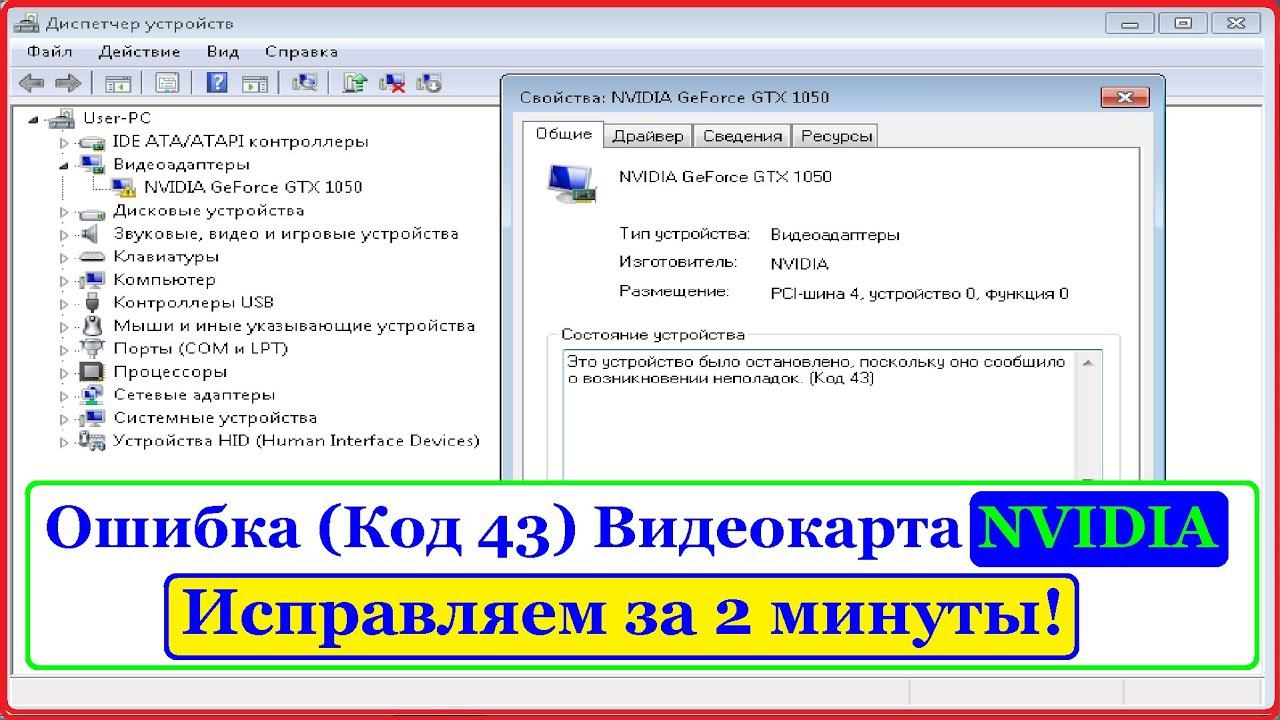Open the Действие menu
1280x720 pixels.
[140, 51]
